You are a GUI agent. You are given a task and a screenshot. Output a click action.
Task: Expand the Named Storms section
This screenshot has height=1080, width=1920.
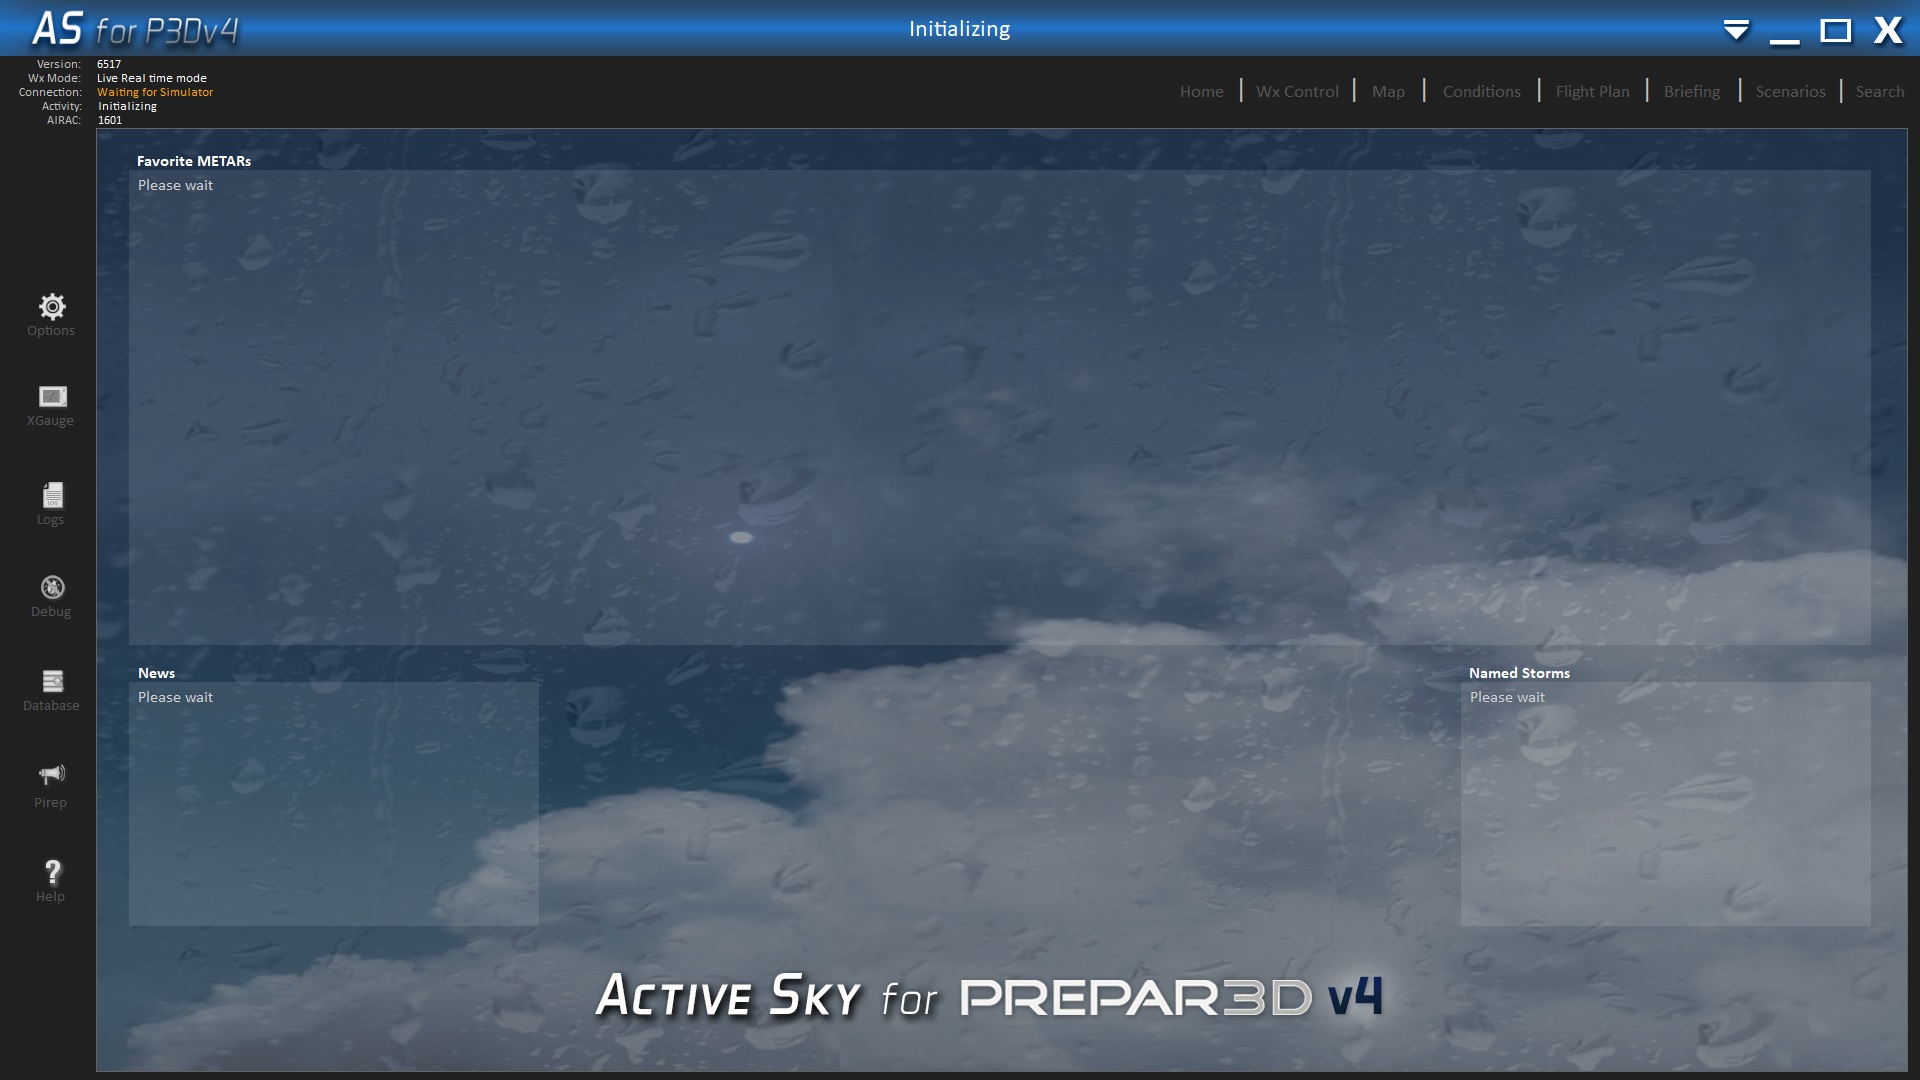1519,673
